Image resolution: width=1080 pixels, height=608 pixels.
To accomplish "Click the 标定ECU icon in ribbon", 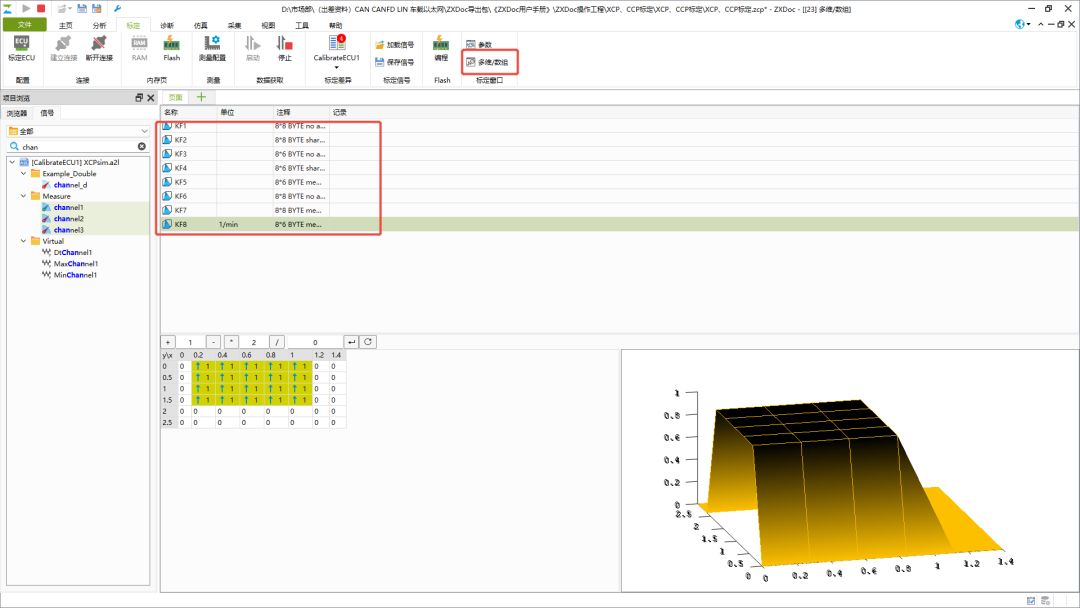I will (x=21, y=46).
